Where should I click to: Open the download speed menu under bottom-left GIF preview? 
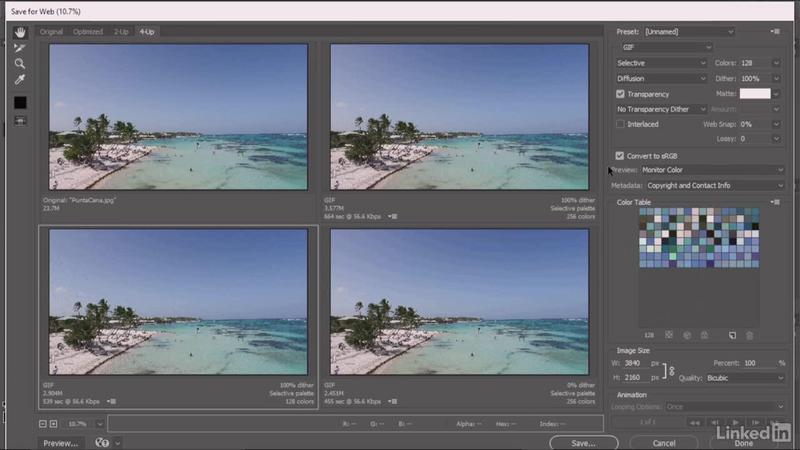coord(111,402)
